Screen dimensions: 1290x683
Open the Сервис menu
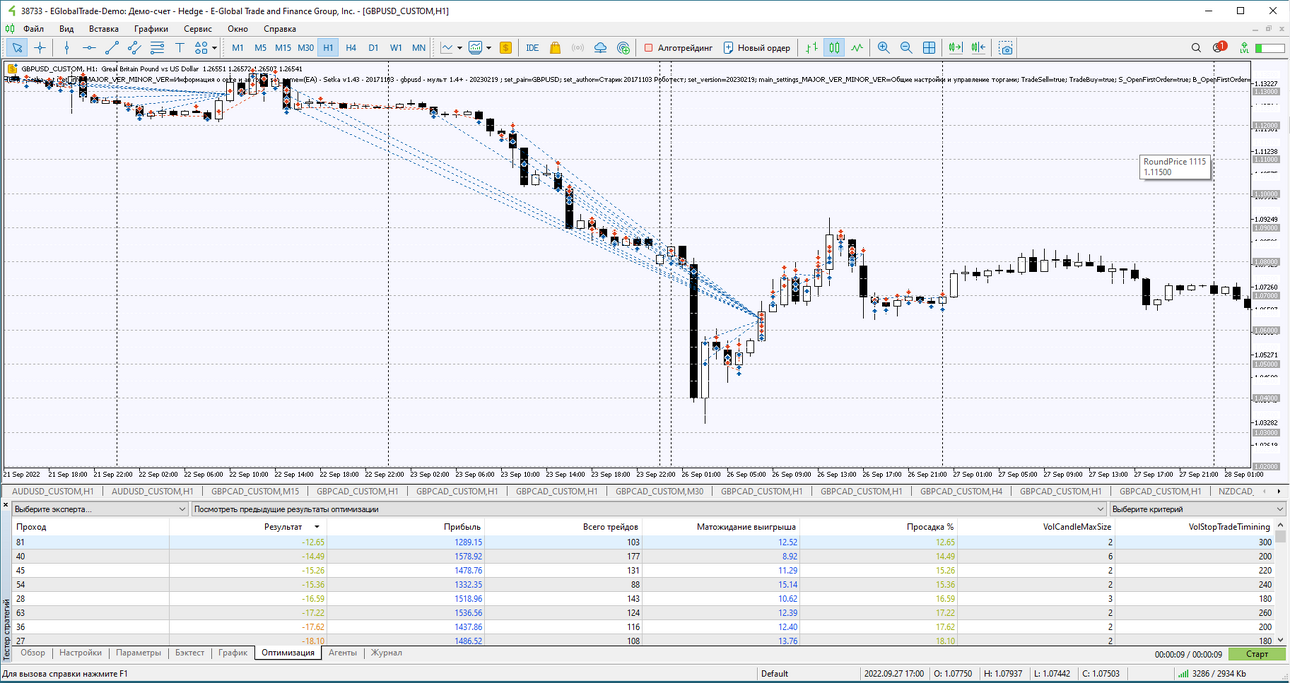tap(198, 29)
